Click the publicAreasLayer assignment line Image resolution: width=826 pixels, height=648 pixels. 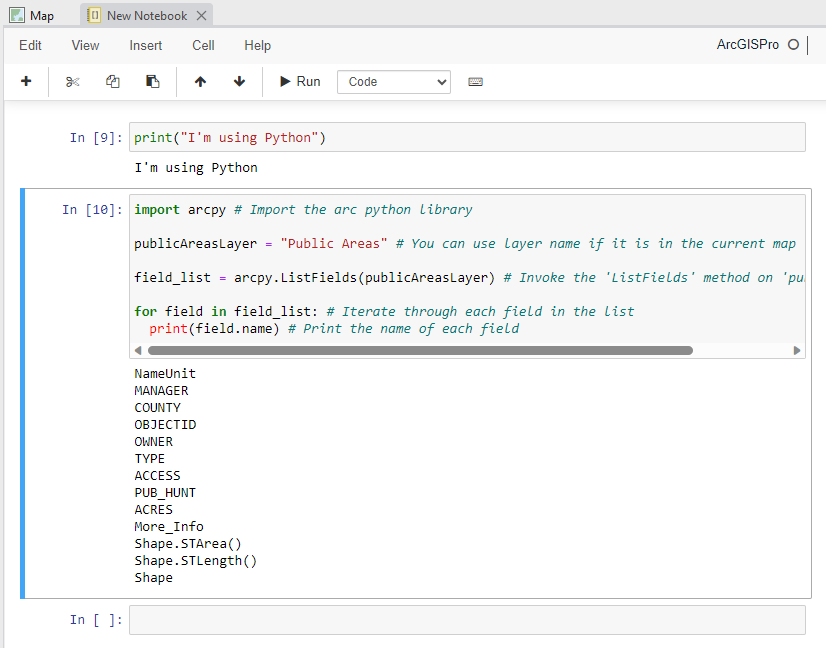pos(465,243)
